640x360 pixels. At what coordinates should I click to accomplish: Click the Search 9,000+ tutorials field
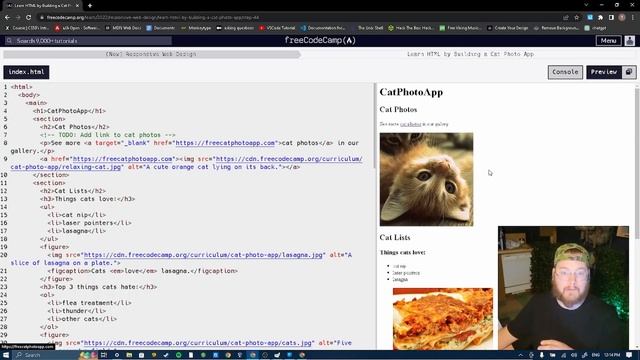[88, 41]
